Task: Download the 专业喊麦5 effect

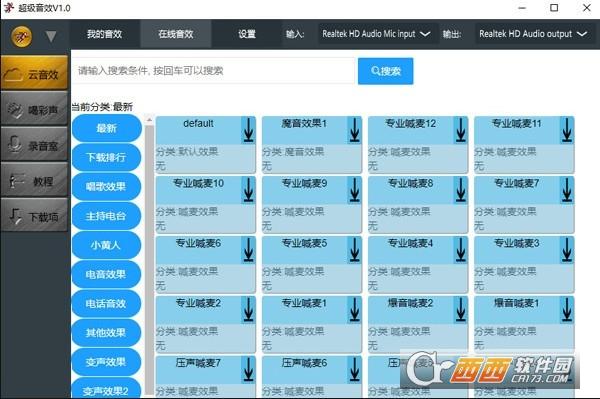Action: click(355, 250)
